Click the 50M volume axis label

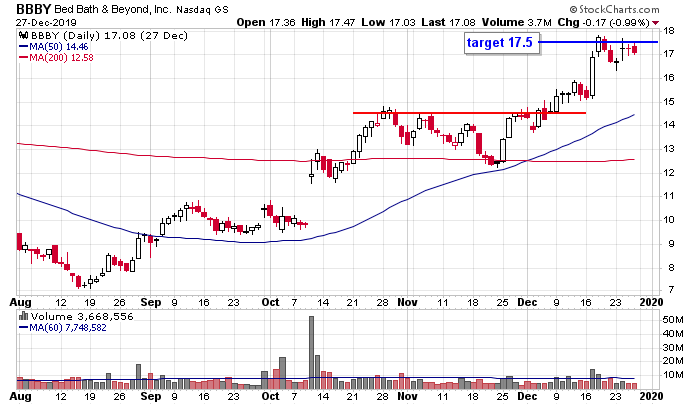(673, 320)
